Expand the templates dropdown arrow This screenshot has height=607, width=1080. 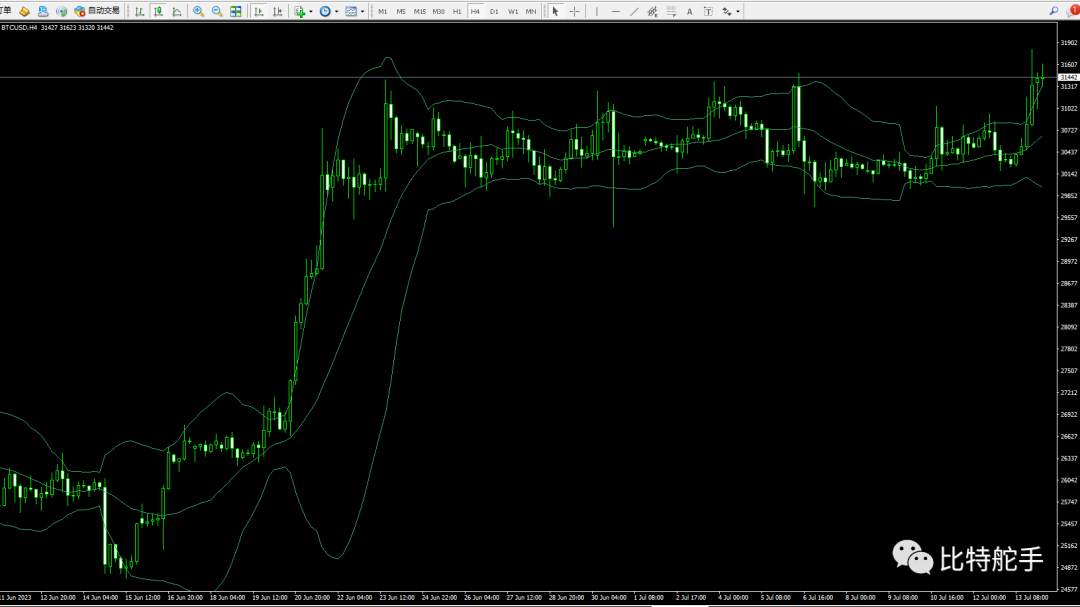pyautogui.click(x=362, y=12)
